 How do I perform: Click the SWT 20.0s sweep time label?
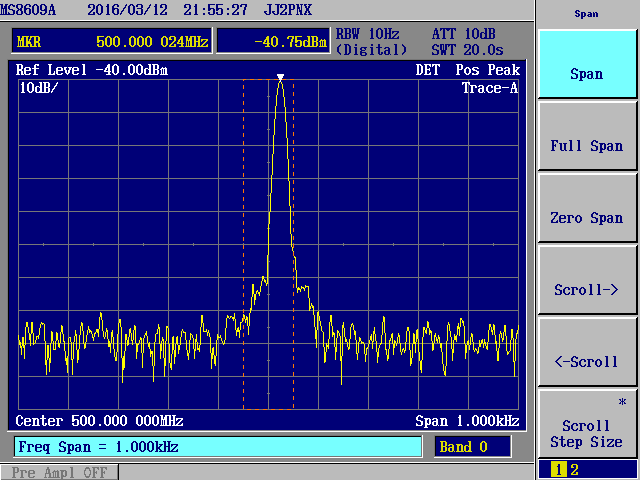(x=467, y=50)
